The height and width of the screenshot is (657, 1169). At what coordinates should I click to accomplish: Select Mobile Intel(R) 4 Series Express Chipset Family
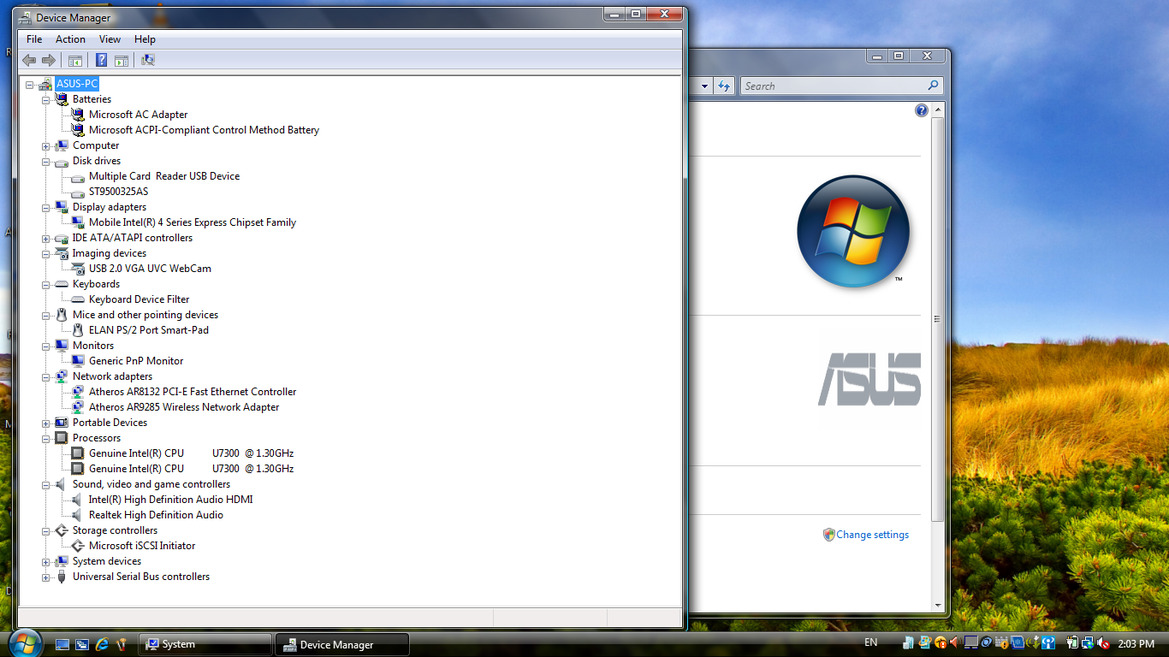(x=192, y=222)
